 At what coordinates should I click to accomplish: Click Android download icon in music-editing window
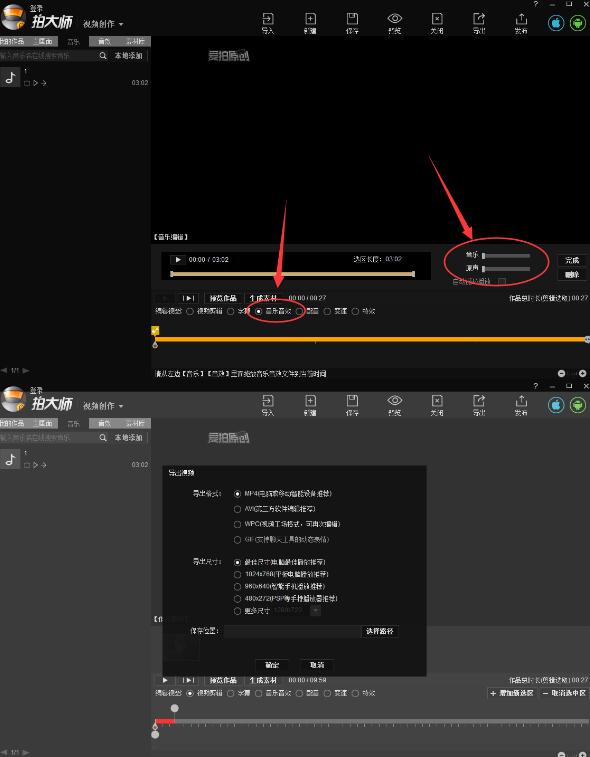click(x=578, y=23)
